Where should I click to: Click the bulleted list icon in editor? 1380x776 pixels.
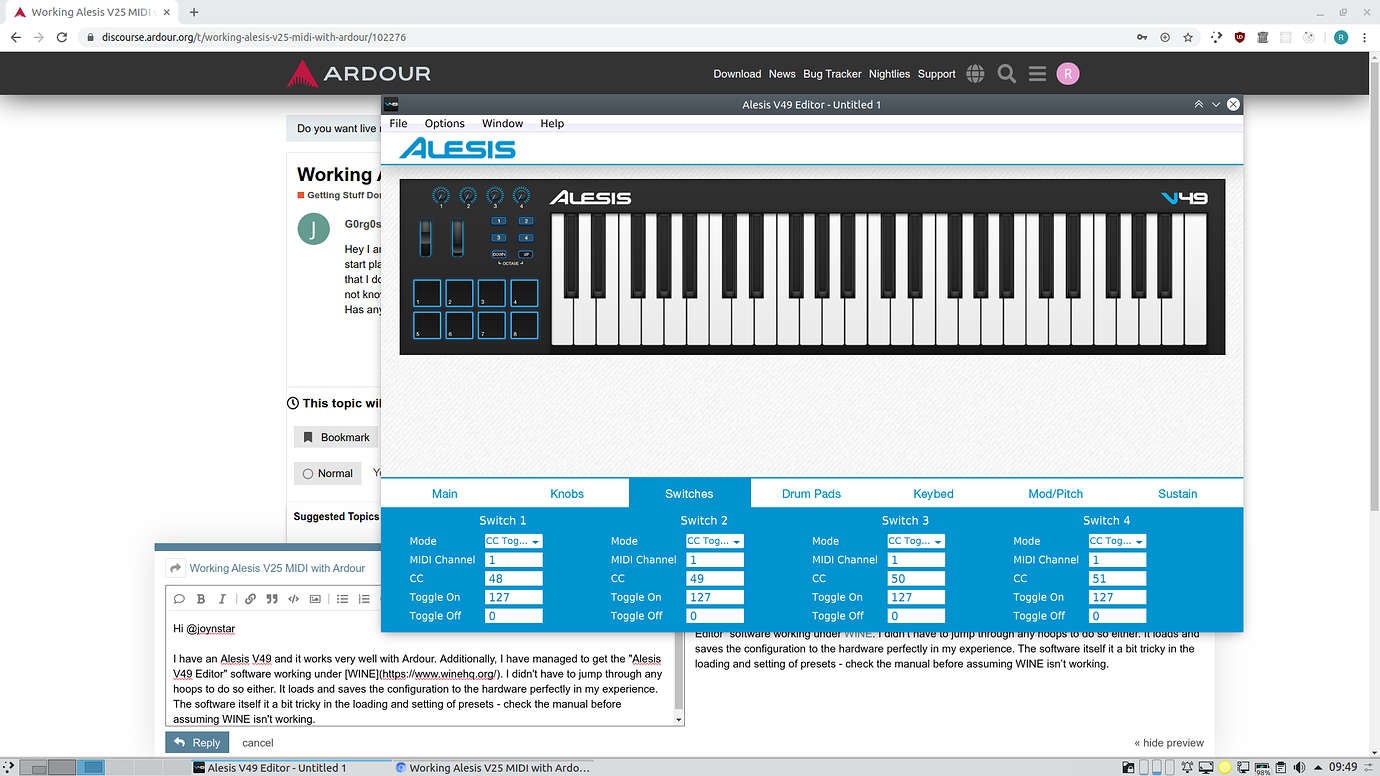coord(342,599)
